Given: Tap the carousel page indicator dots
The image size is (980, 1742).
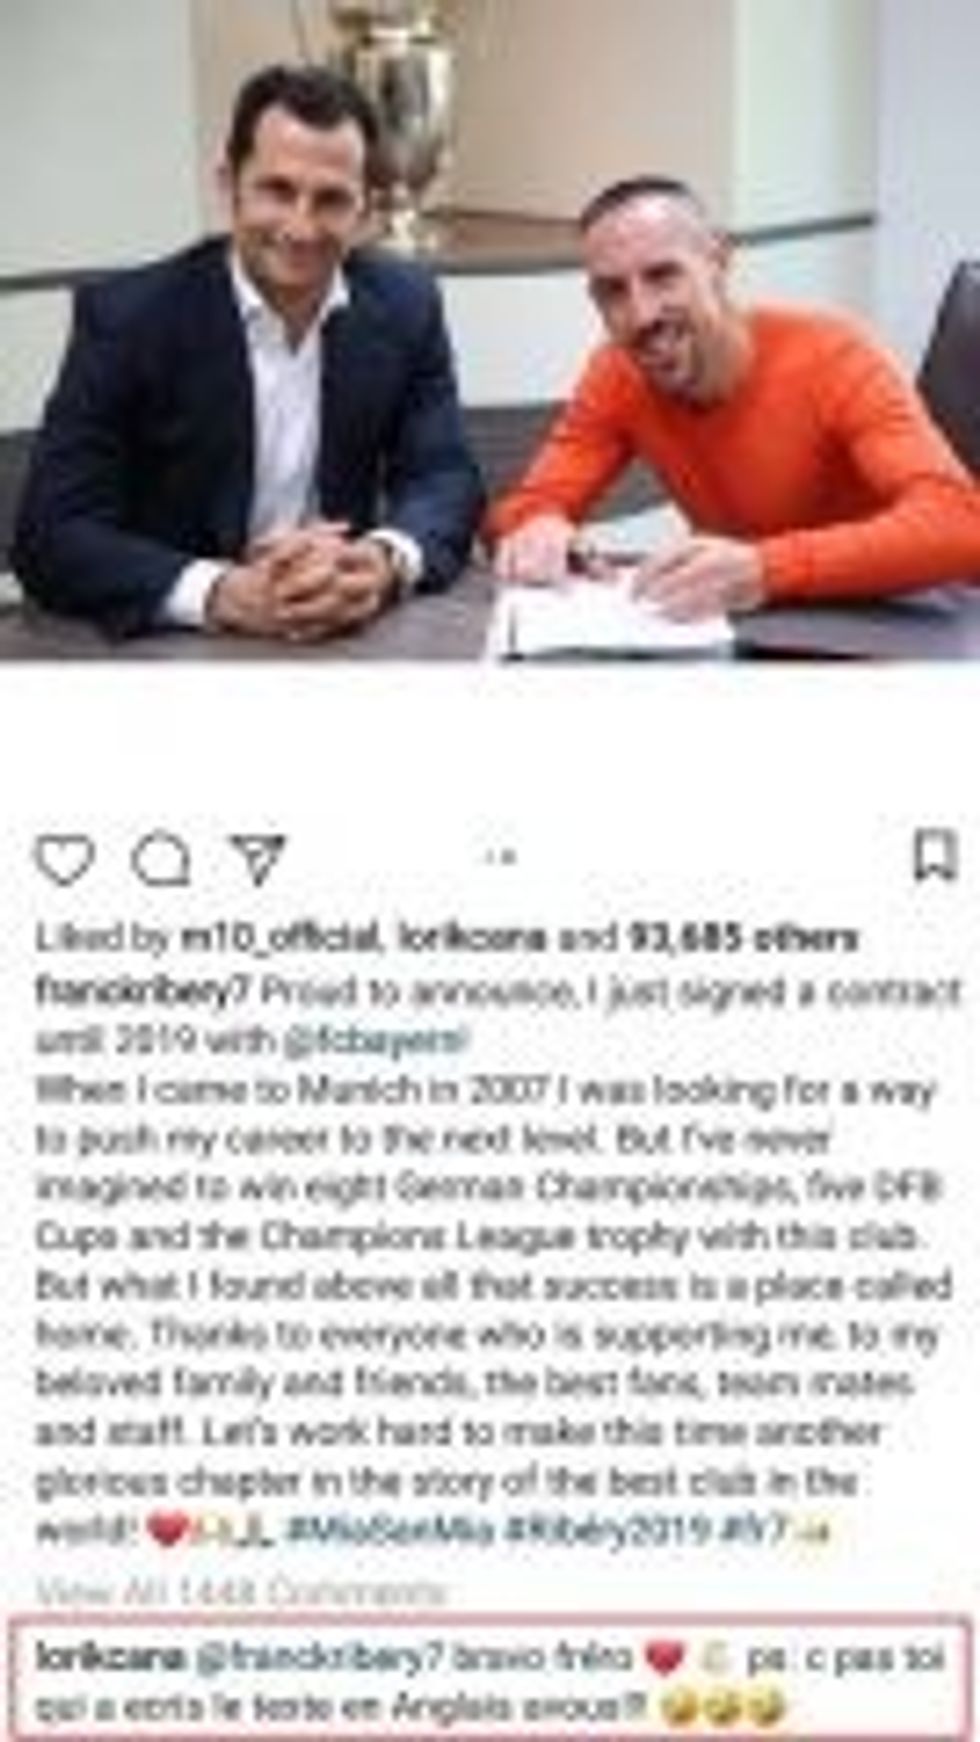Looking at the screenshot, I should coord(500,857).
